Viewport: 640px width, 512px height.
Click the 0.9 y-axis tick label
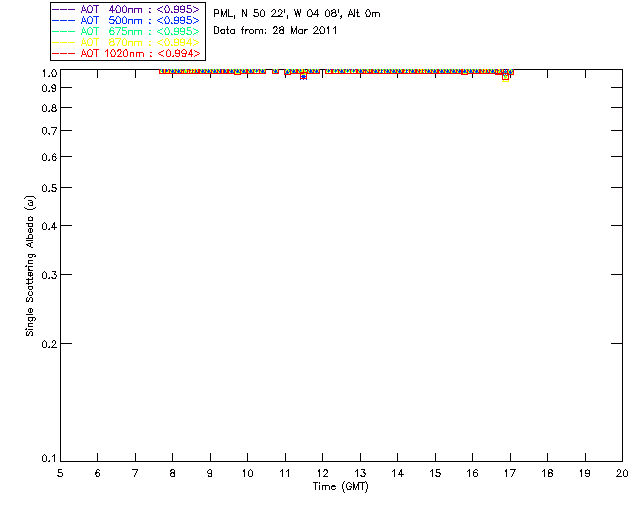click(x=49, y=88)
